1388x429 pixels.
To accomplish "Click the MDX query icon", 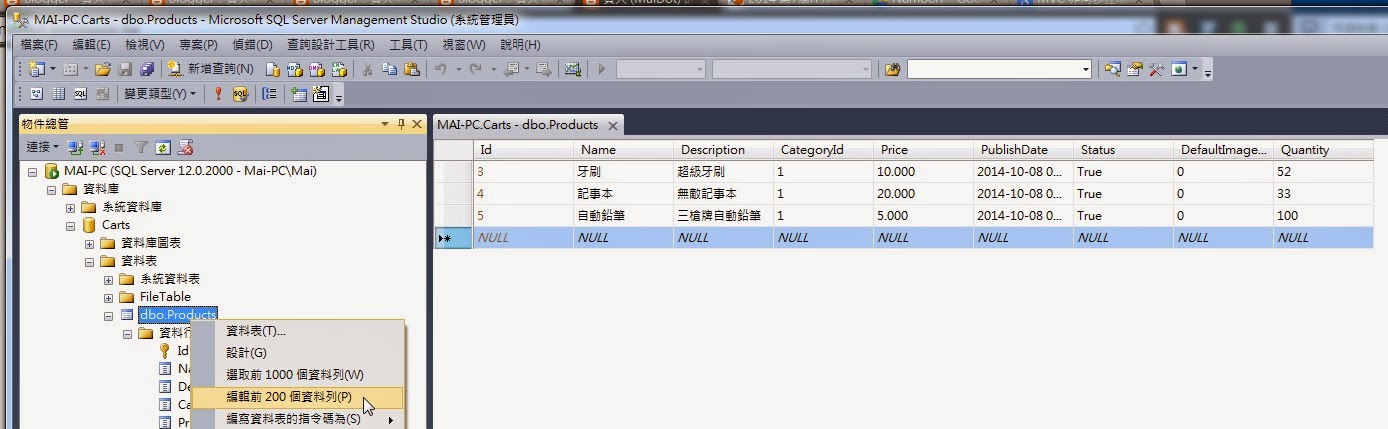I will pos(294,70).
